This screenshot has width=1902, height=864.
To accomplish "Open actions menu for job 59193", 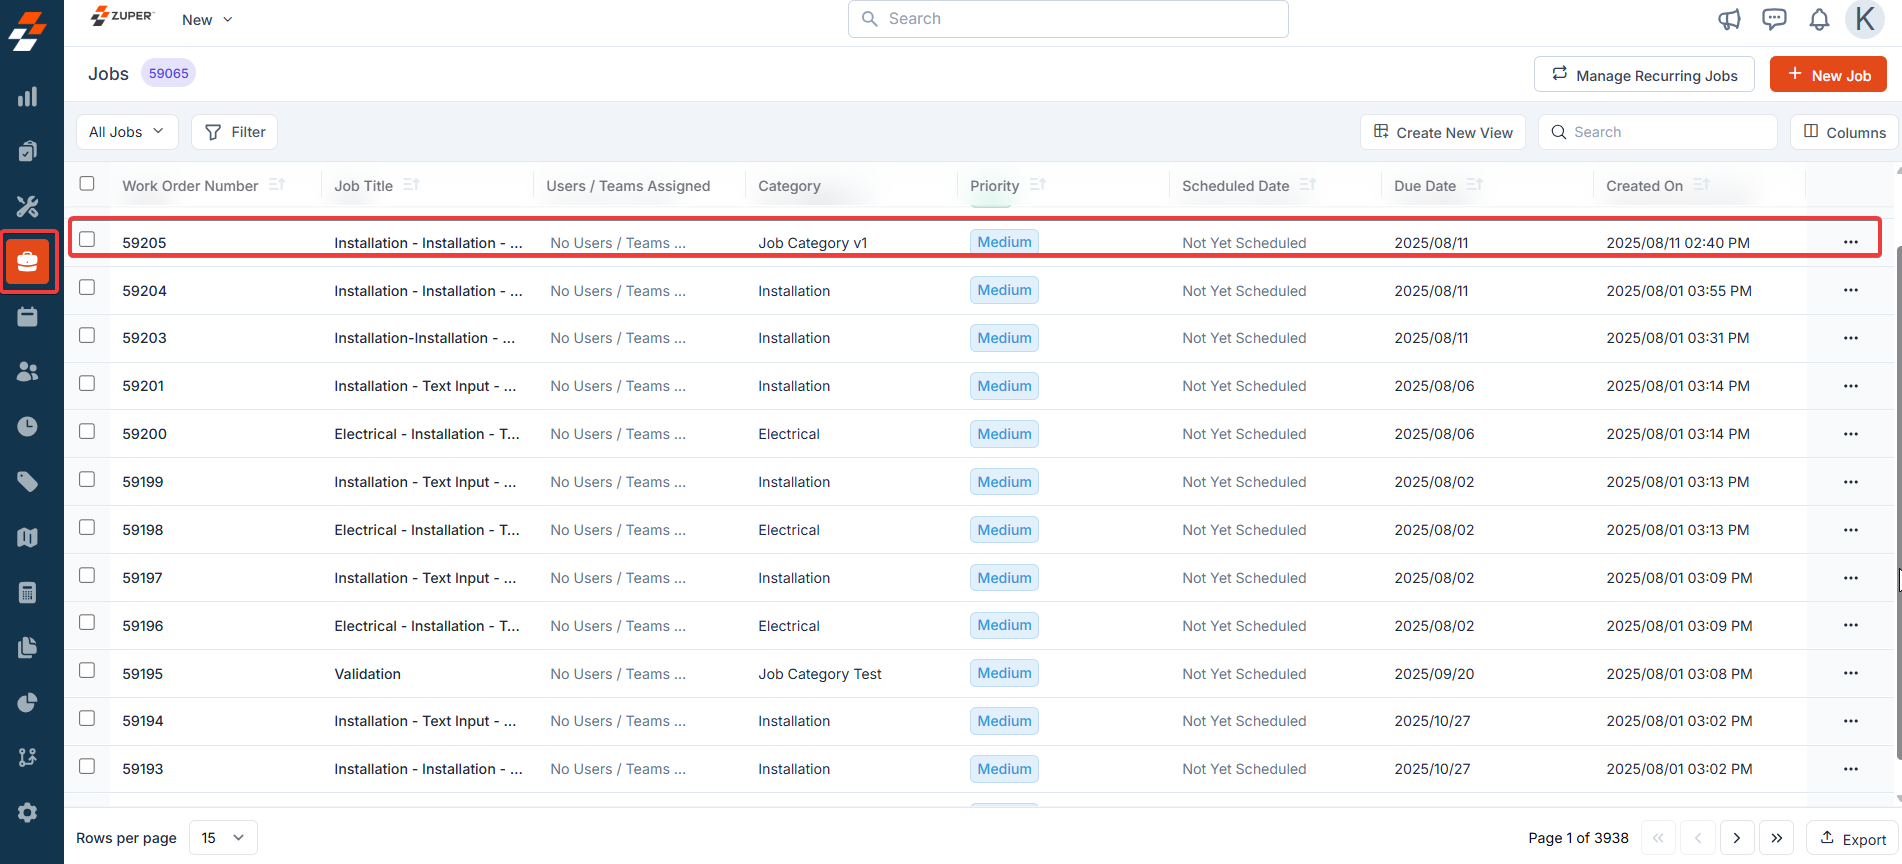I will [1851, 769].
